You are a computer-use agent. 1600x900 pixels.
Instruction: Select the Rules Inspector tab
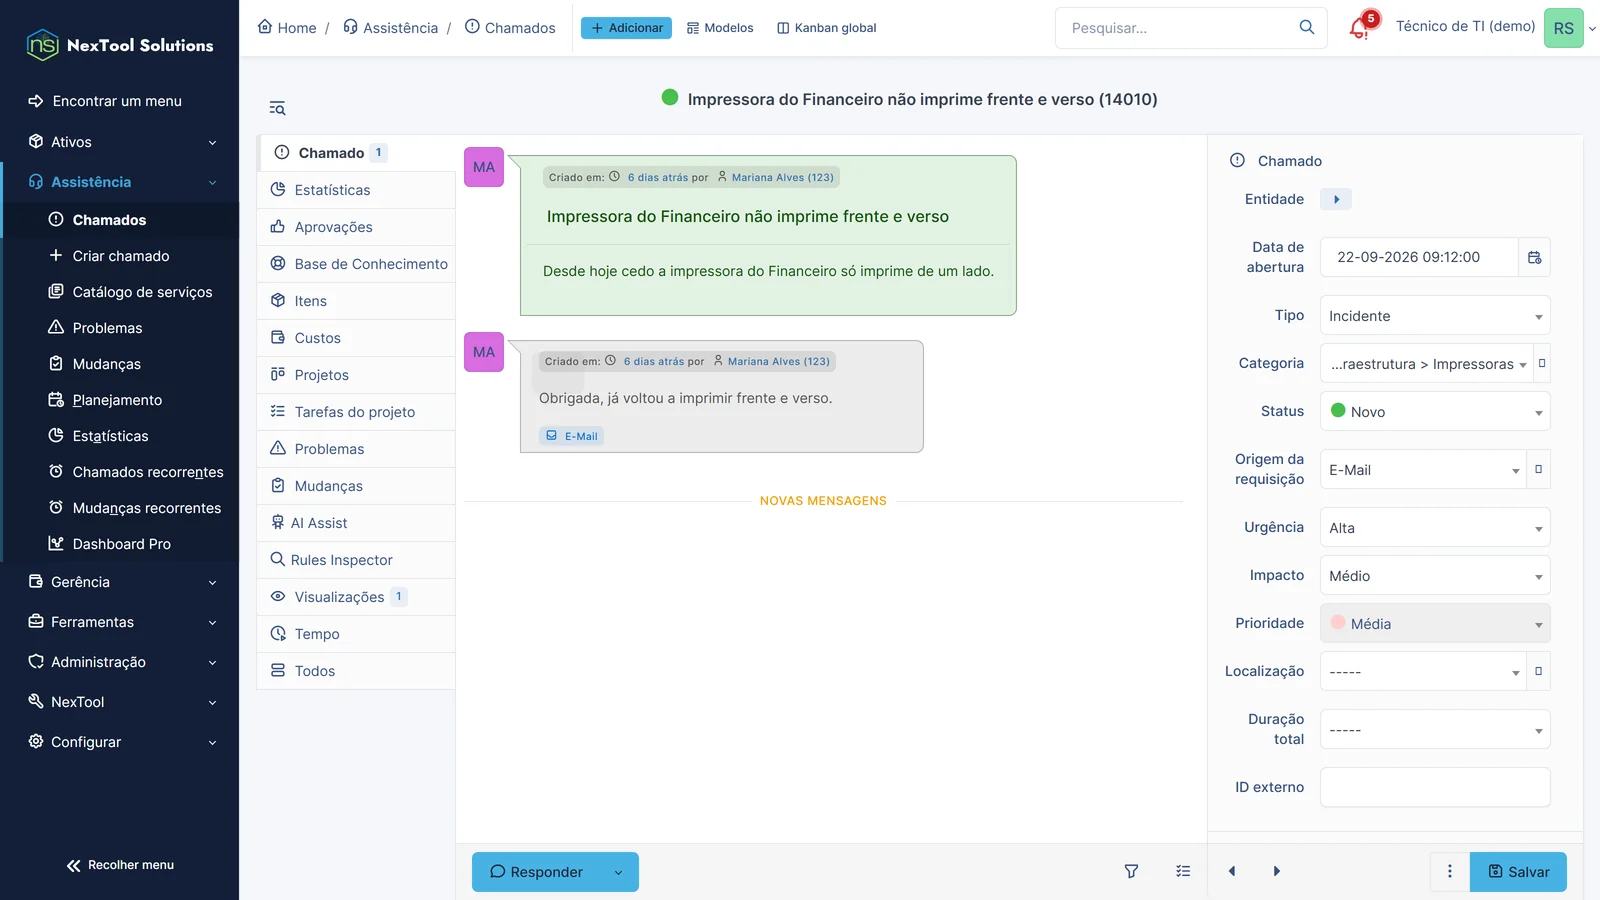click(x=357, y=560)
